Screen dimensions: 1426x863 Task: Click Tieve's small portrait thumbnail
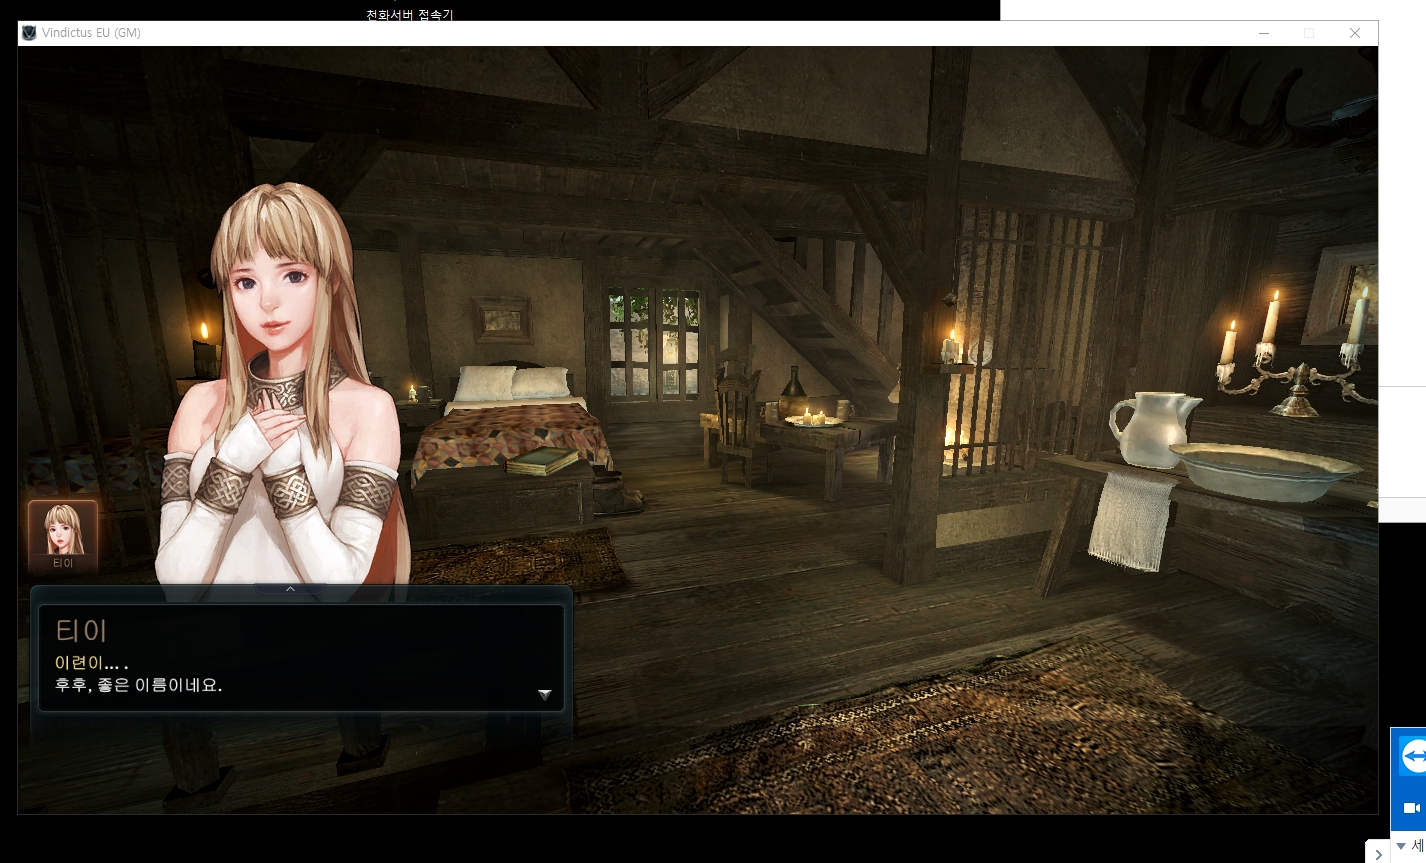point(63,528)
